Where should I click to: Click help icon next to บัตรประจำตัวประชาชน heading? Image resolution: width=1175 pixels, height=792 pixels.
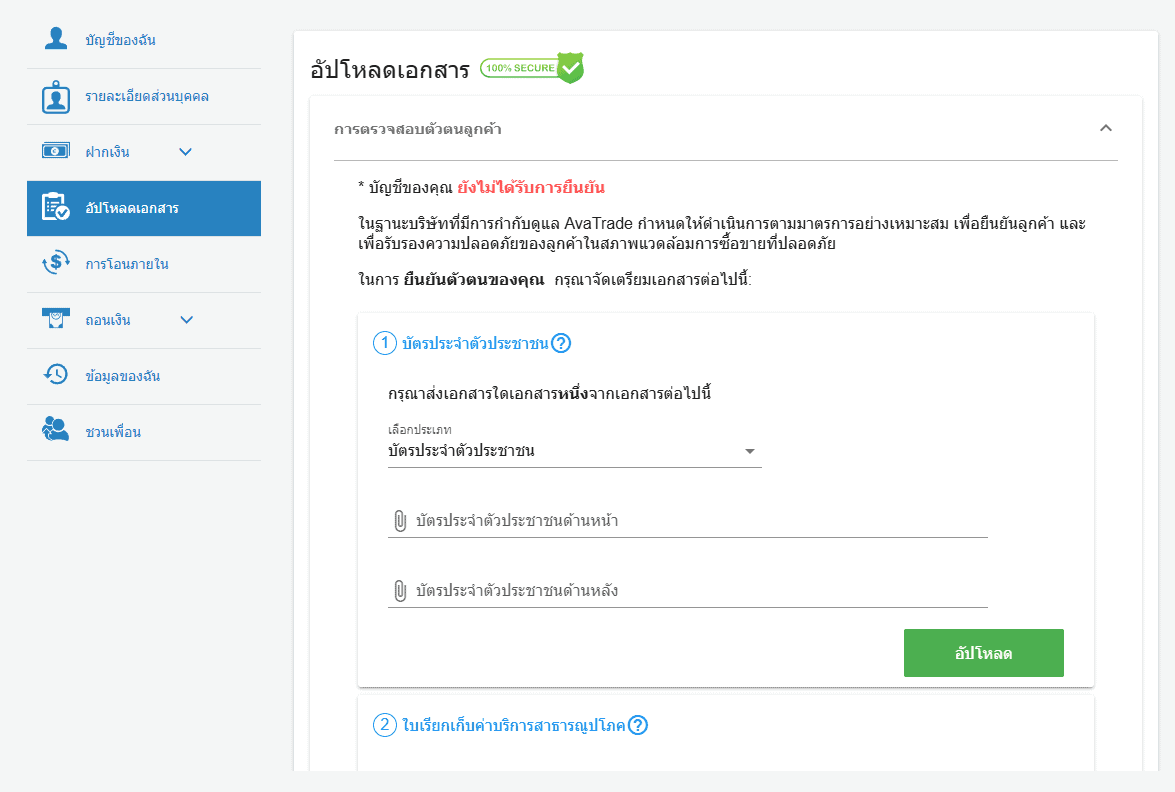pyautogui.click(x=561, y=343)
